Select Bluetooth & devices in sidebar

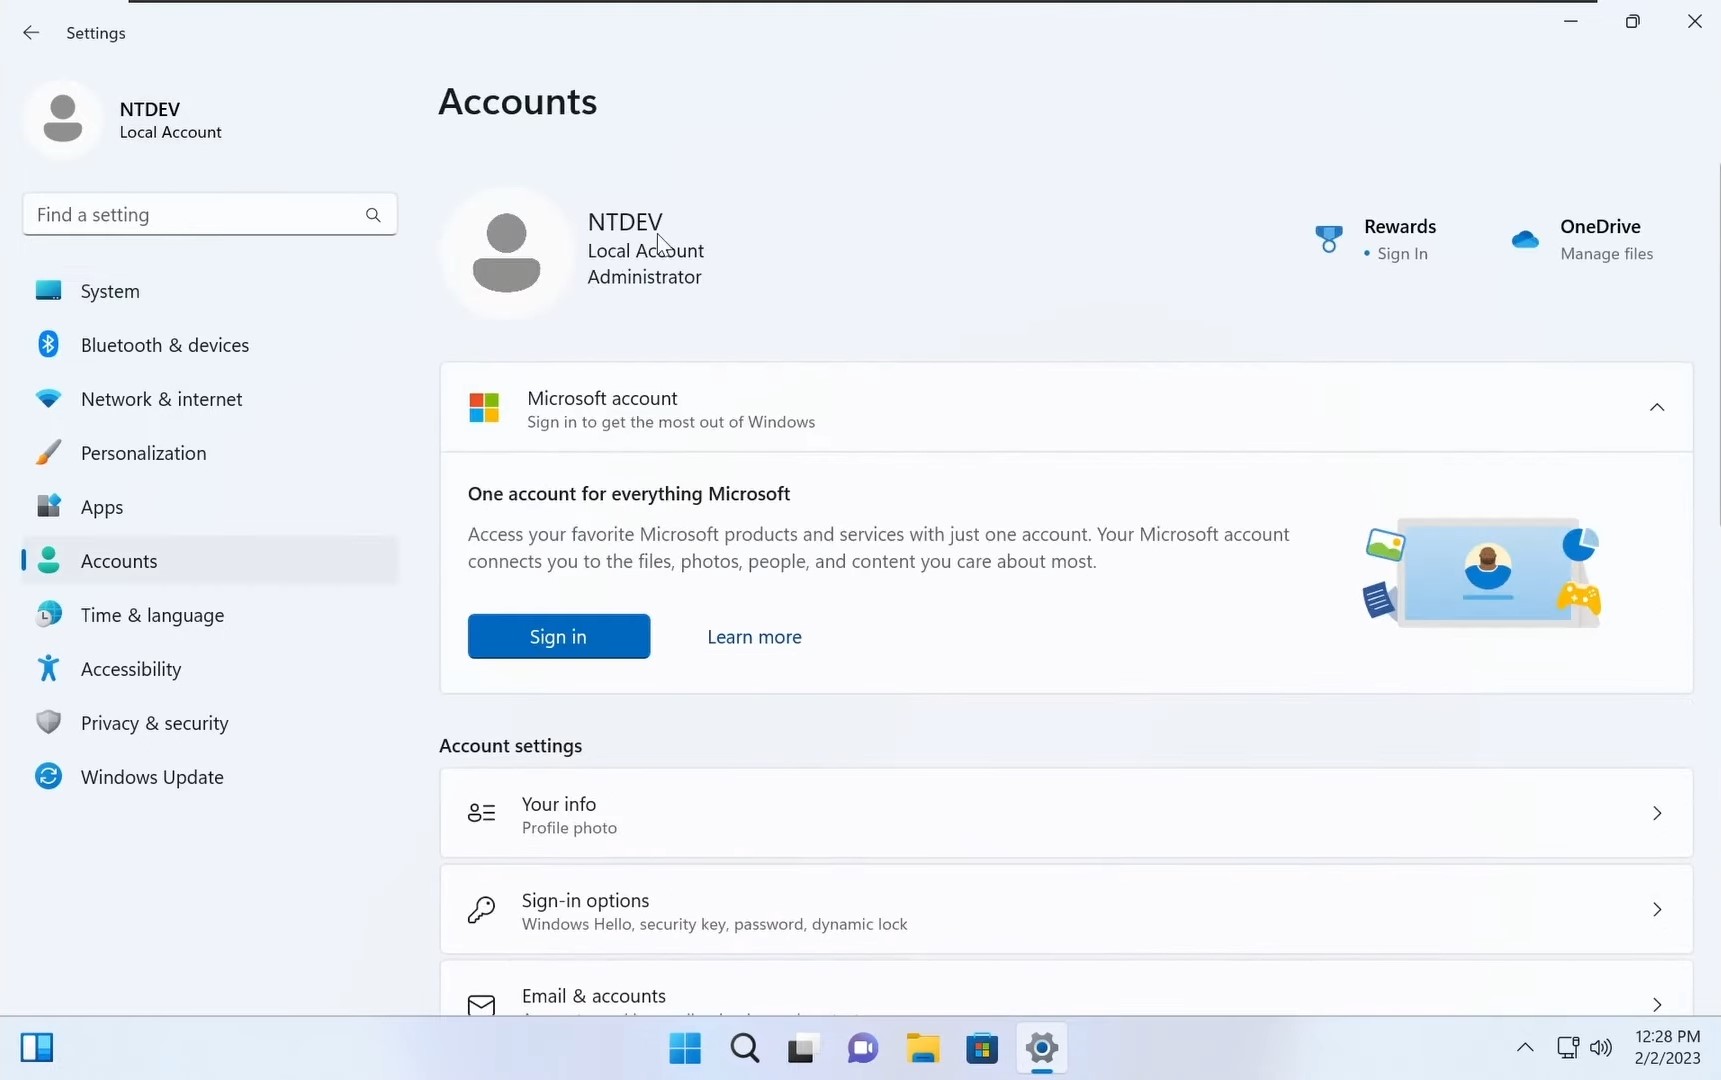(47, 344)
